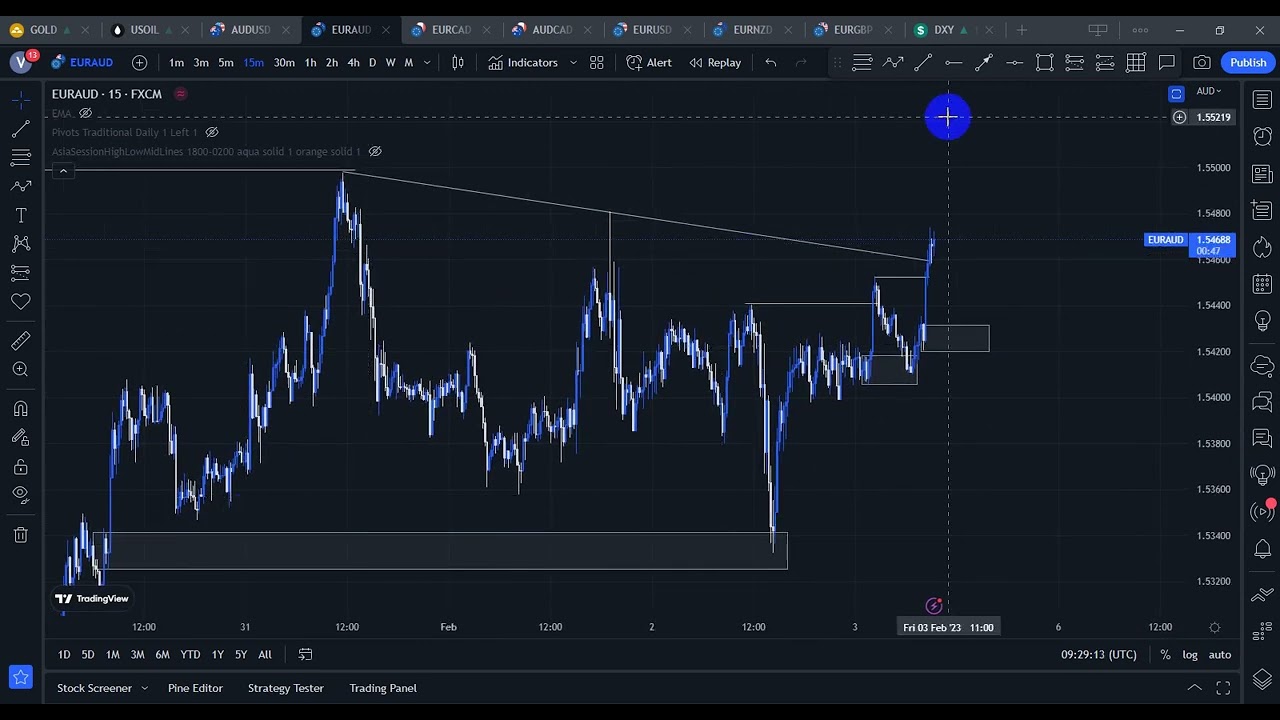The width and height of the screenshot is (1280, 720).
Task: Select the trend line drawing tool in left sidebar
Action: tap(20, 129)
